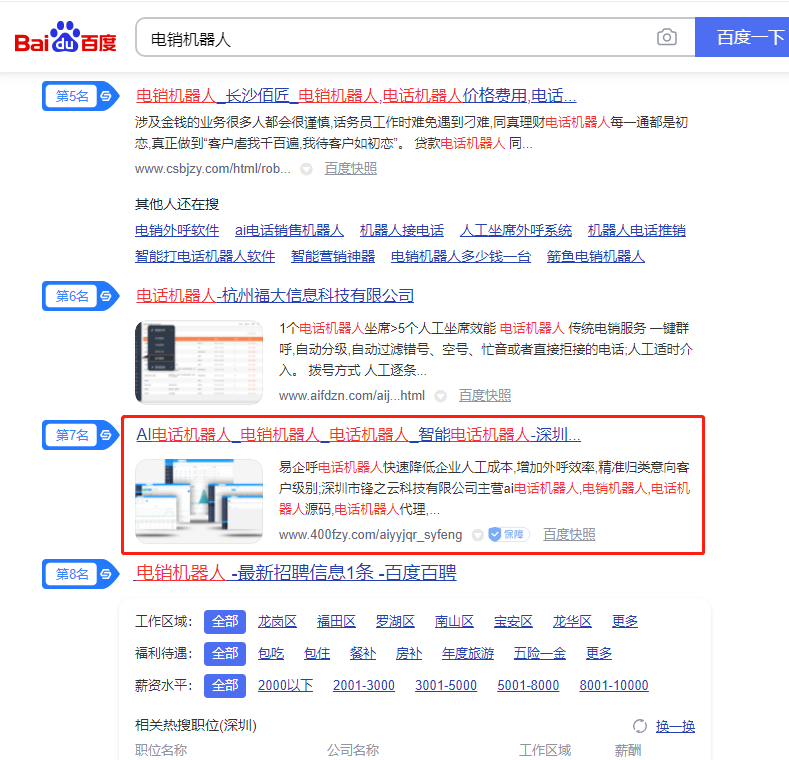This screenshot has width=789, height=760.
Task: Click the 换一换 refresh icon
Action: coord(640,726)
